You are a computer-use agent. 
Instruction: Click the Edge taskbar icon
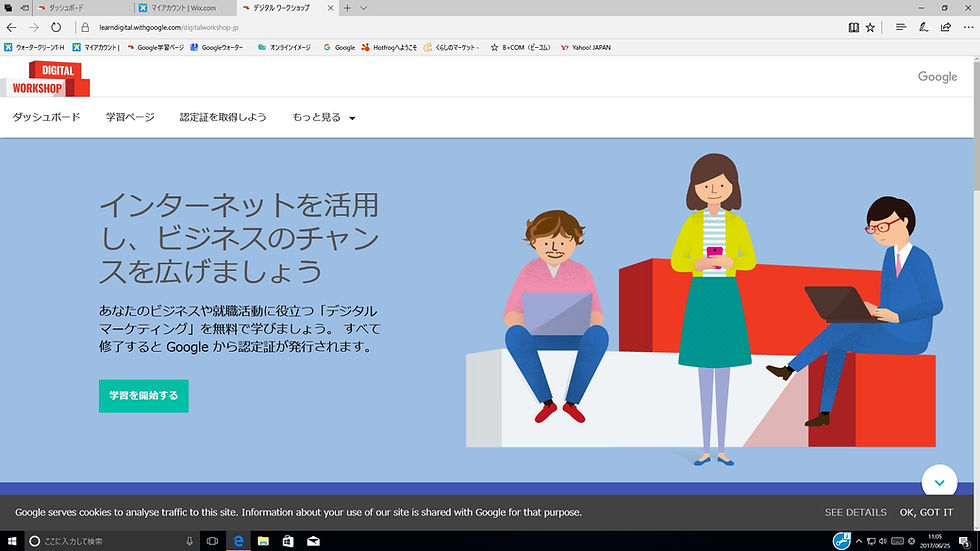click(238, 541)
